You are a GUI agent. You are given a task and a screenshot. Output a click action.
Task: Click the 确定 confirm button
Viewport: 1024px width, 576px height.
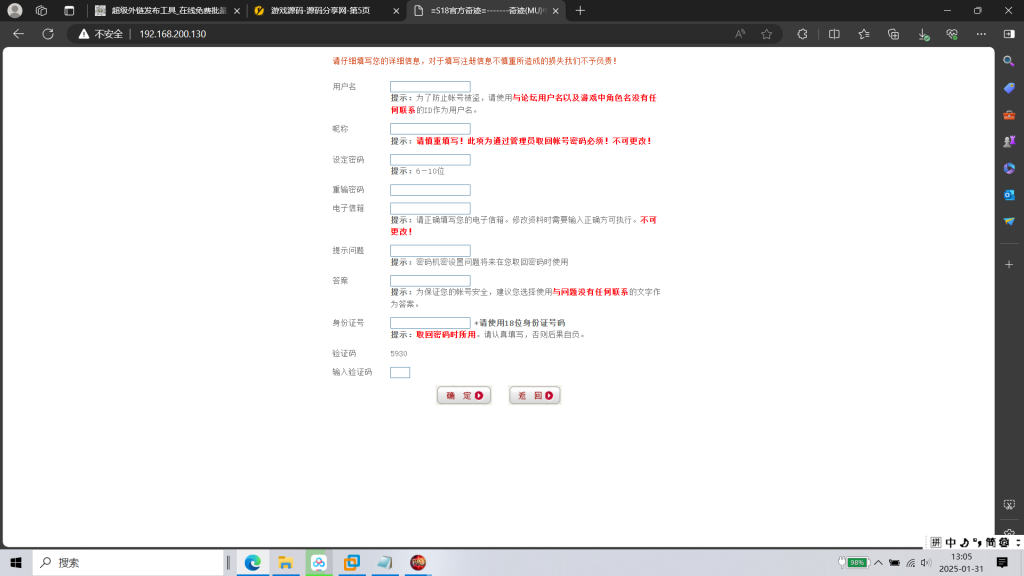click(463, 395)
